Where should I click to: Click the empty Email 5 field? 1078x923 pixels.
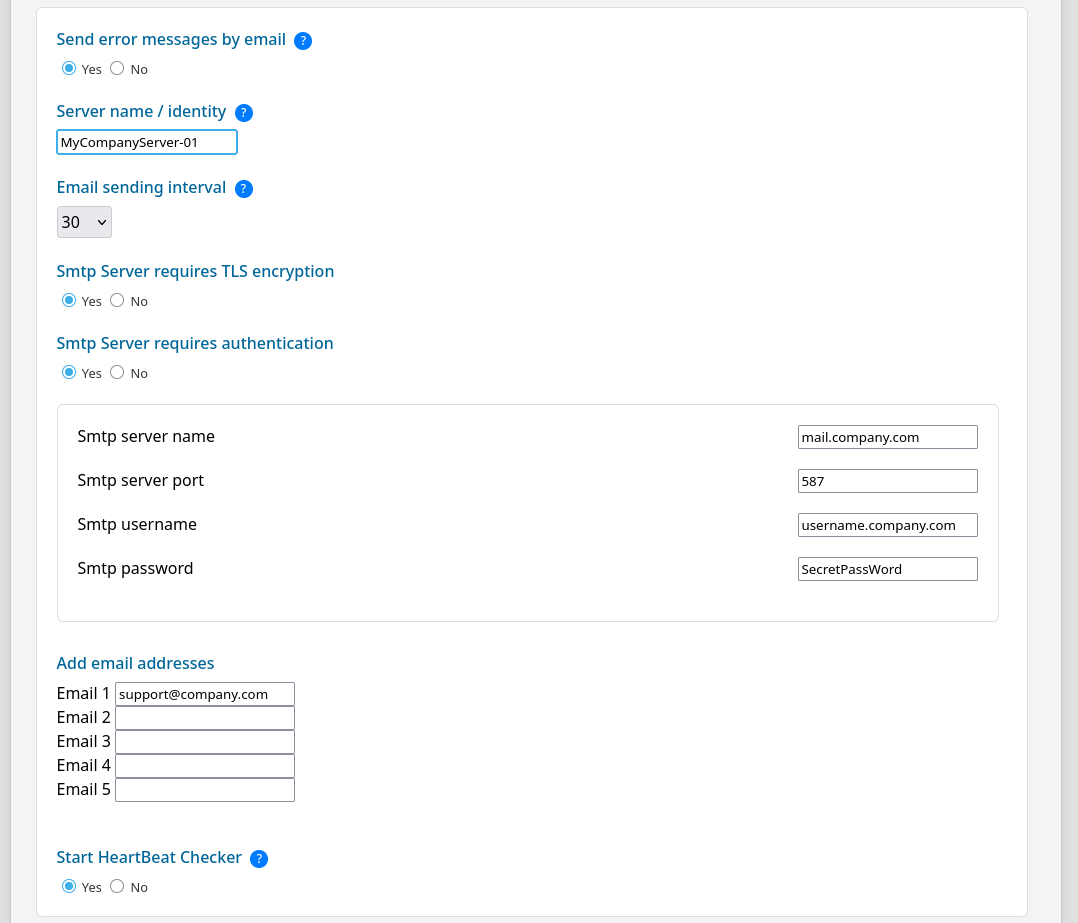coord(205,790)
